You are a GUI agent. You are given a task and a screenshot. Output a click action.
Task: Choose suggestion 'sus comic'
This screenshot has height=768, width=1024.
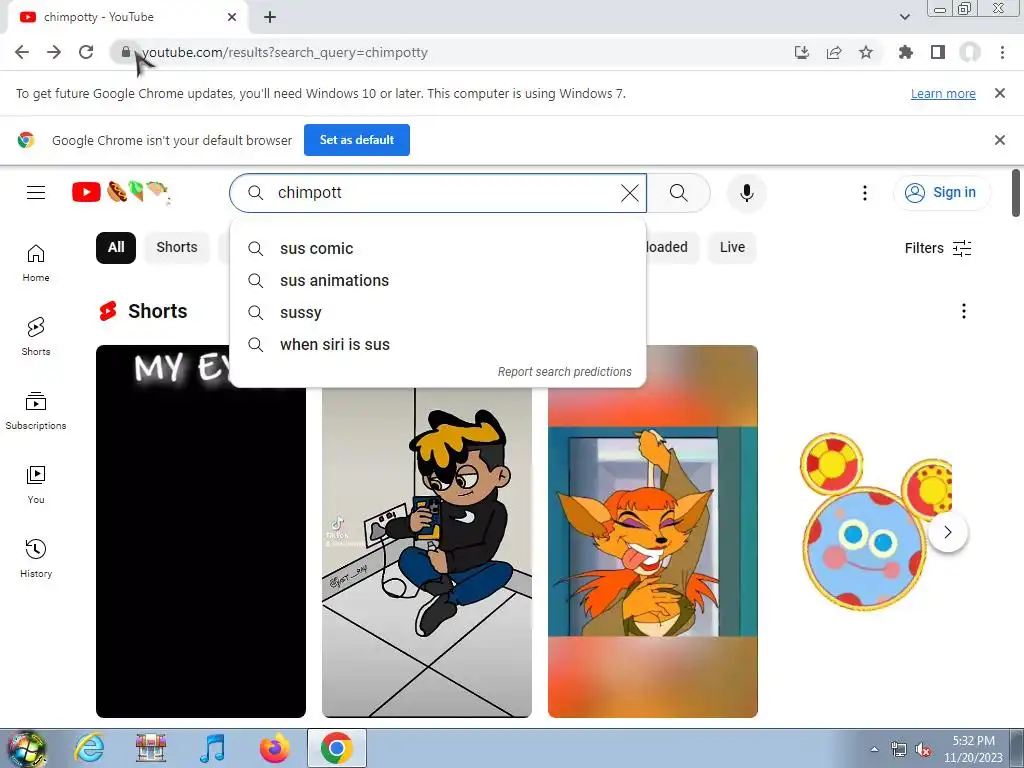(x=438, y=249)
